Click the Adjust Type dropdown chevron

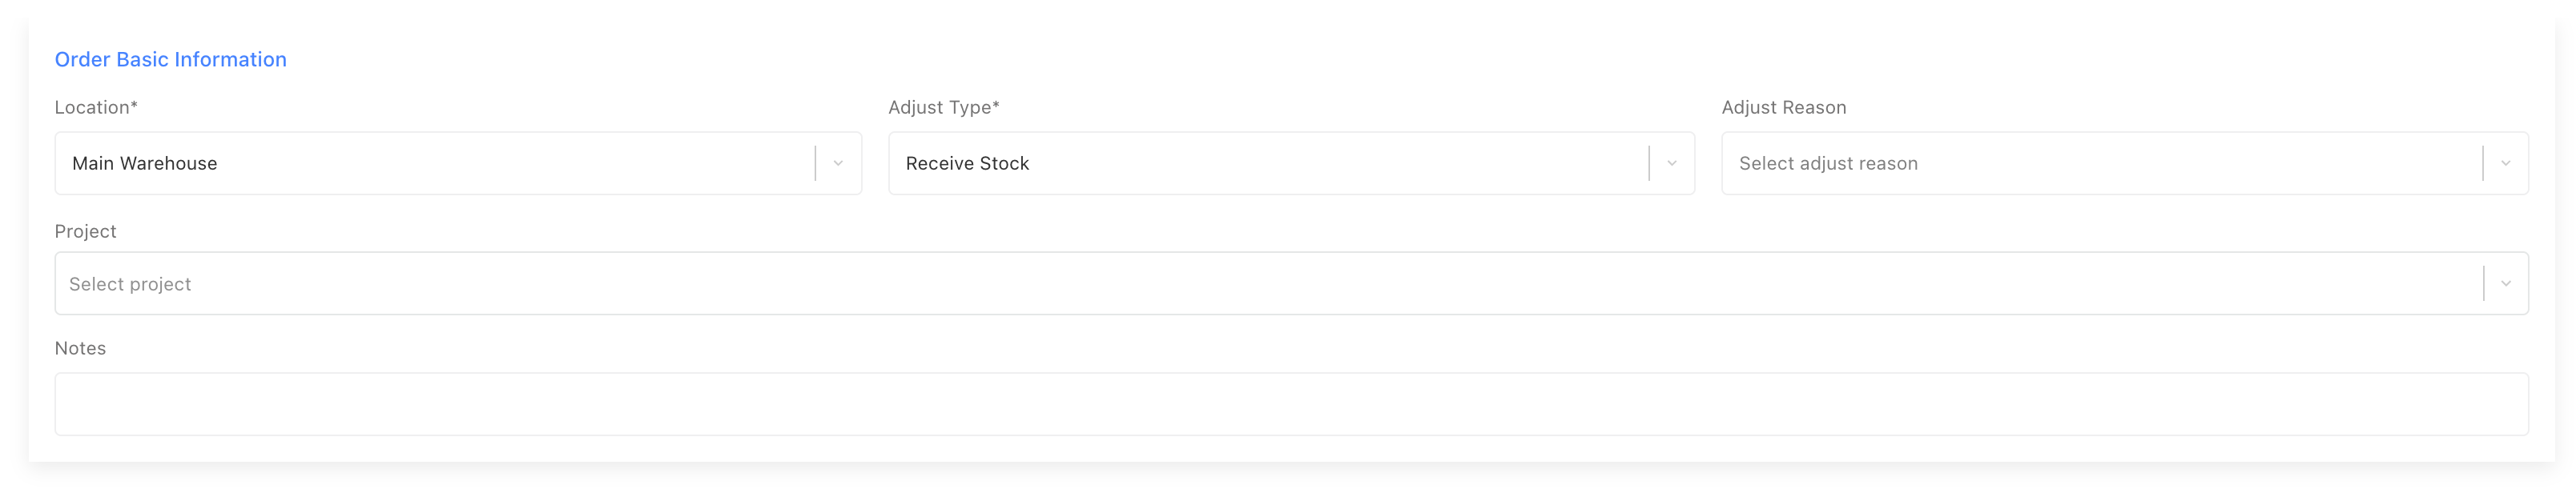click(1670, 162)
